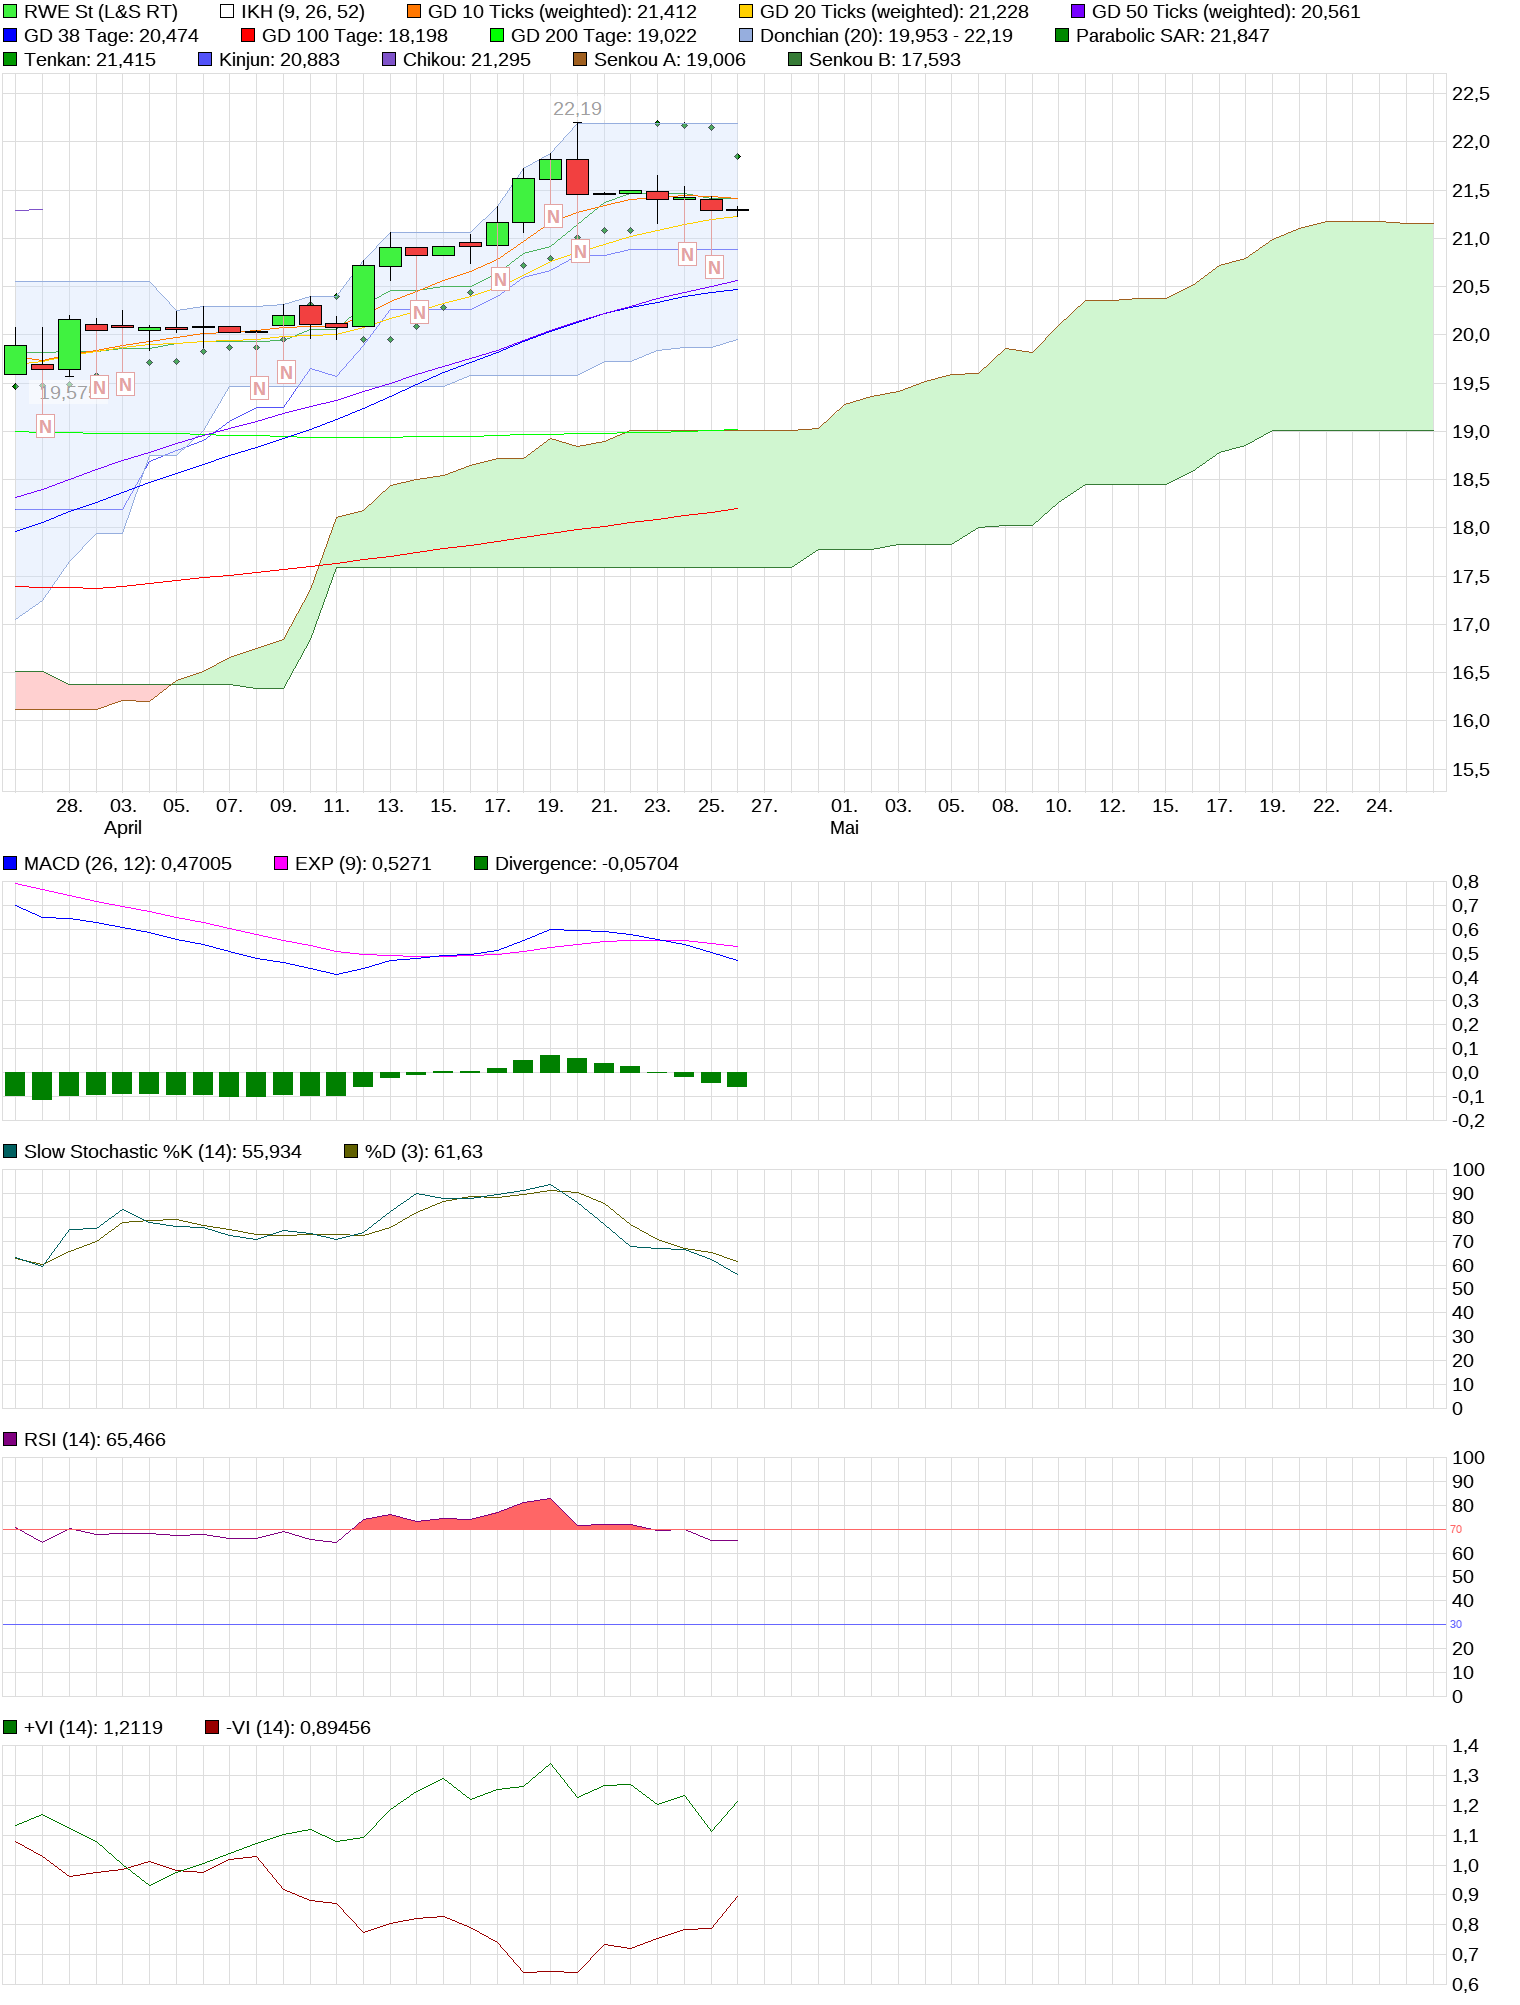The width and height of the screenshot is (1520, 2005).
Task: Click the magenta EXP (9) swatch
Action: pos(281,864)
